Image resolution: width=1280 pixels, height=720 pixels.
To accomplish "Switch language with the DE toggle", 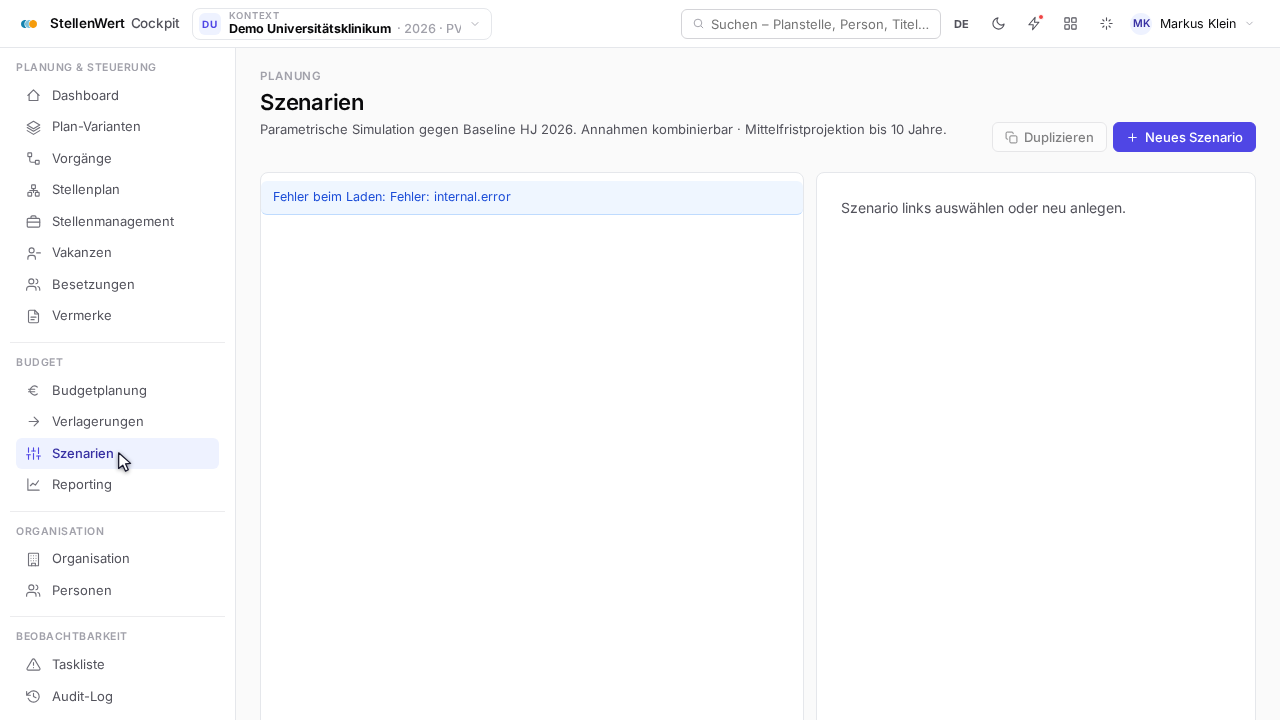I will coord(961,24).
